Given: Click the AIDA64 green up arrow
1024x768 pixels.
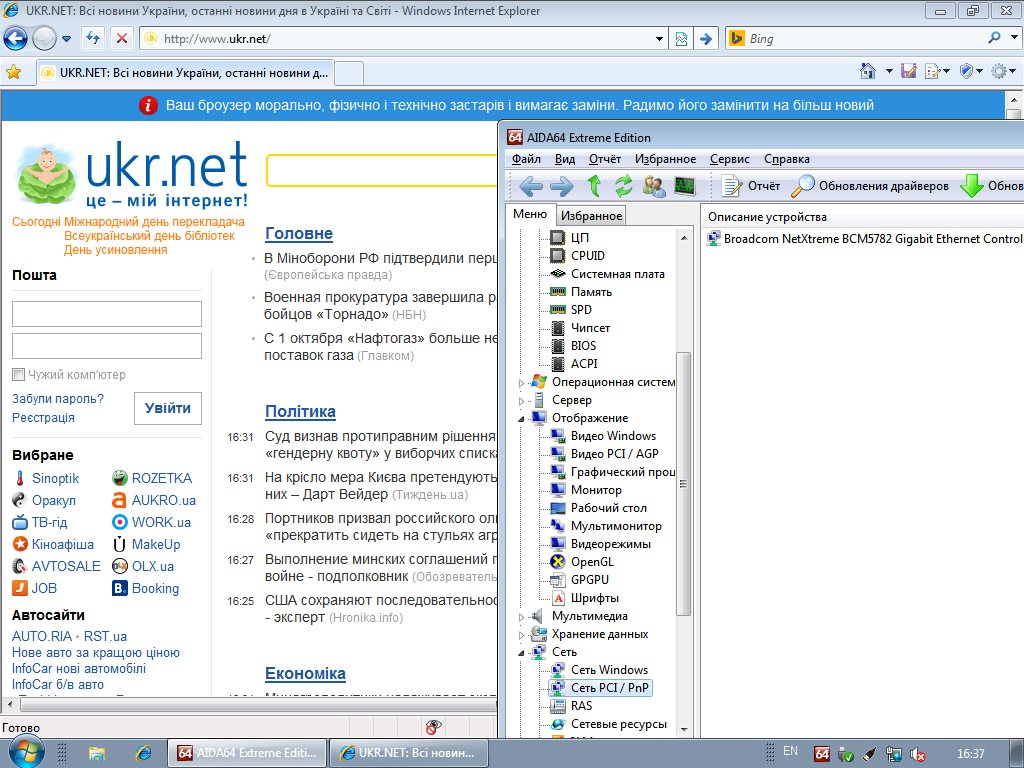Looking at the screenshot, I should coord(594,186).
